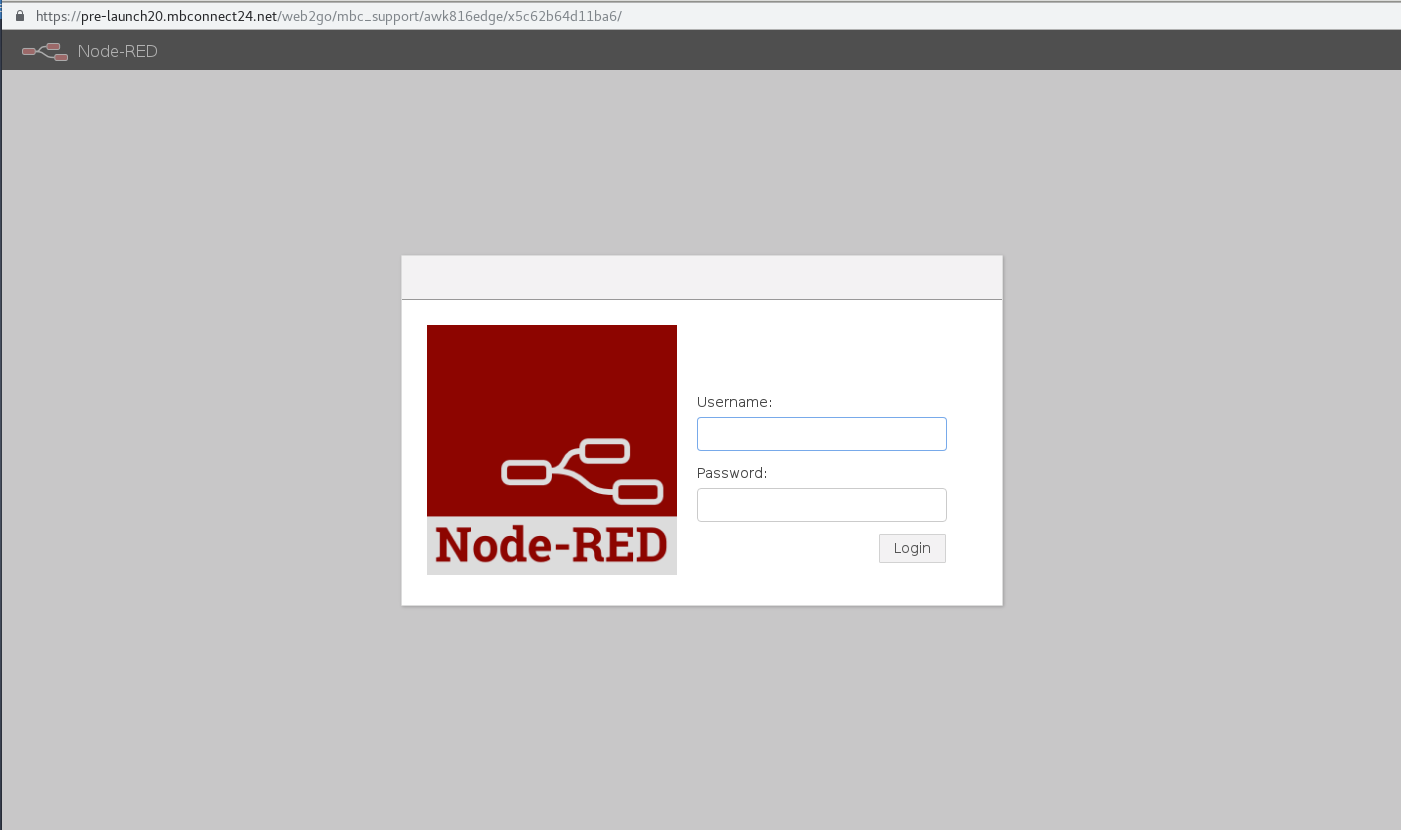This screenshot has width=1401, height=830.
Task: Click the Login button
Action: [912, 548]
